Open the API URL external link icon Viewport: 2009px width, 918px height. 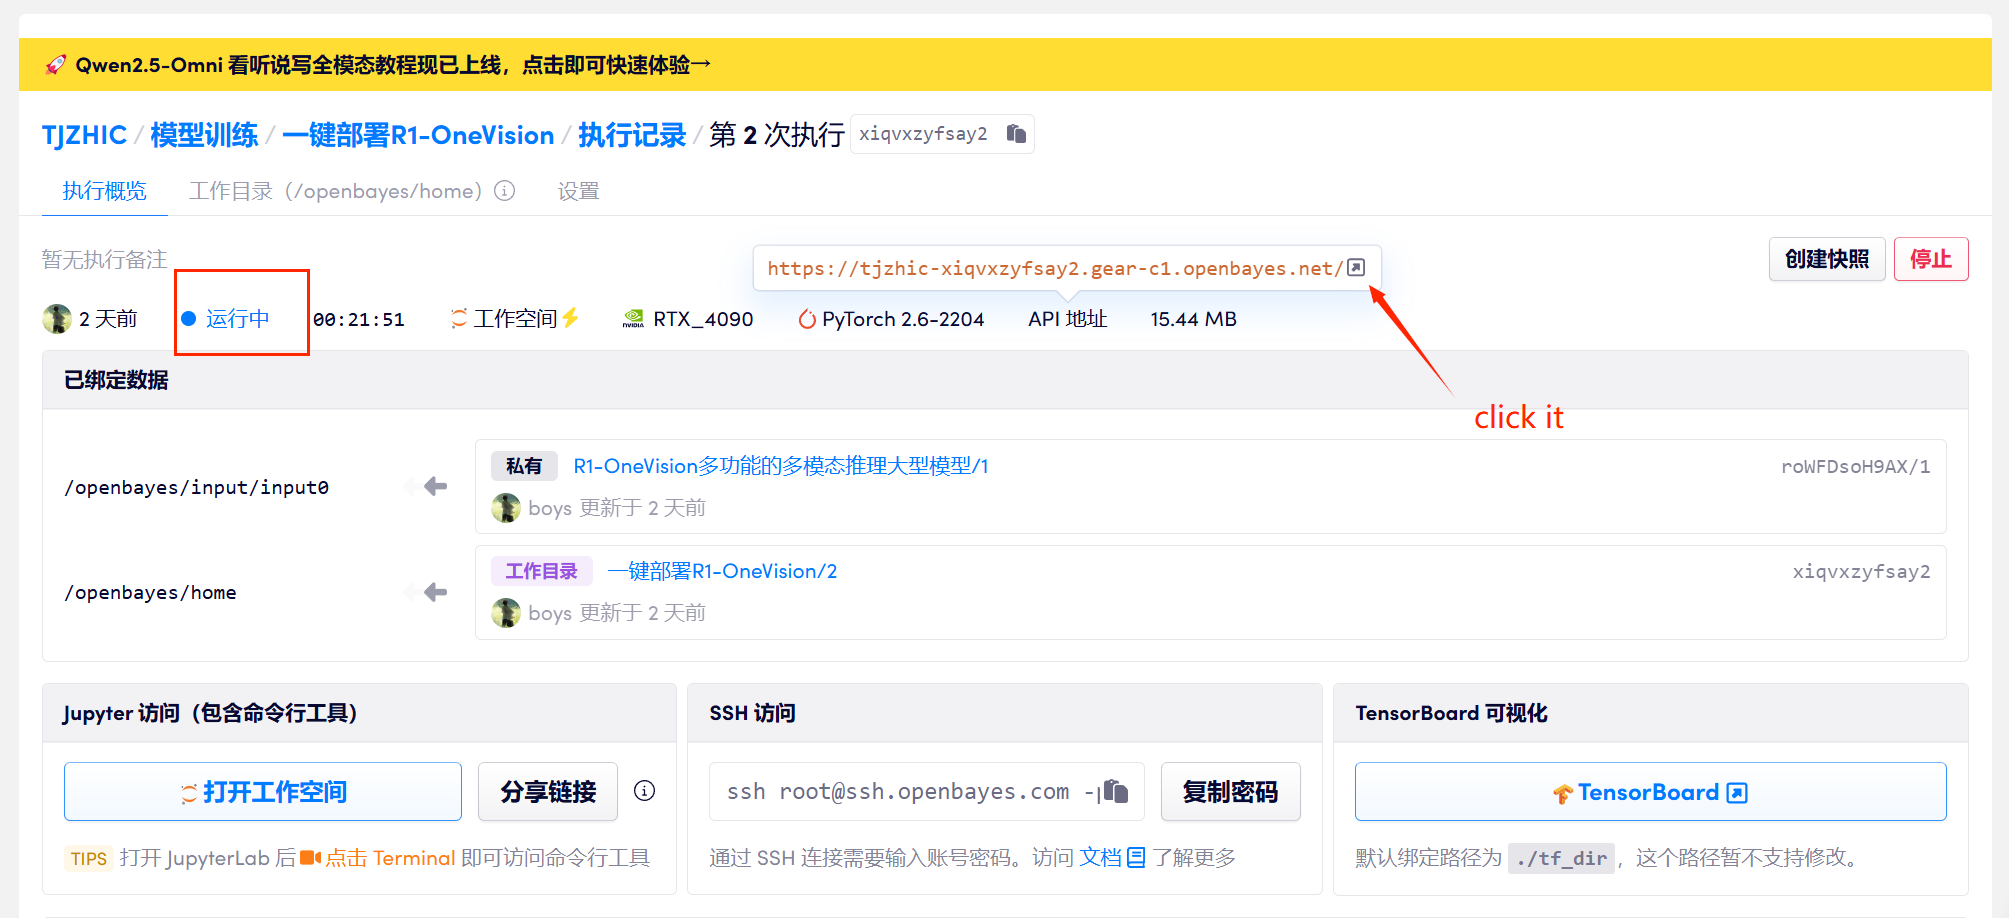1356,268
